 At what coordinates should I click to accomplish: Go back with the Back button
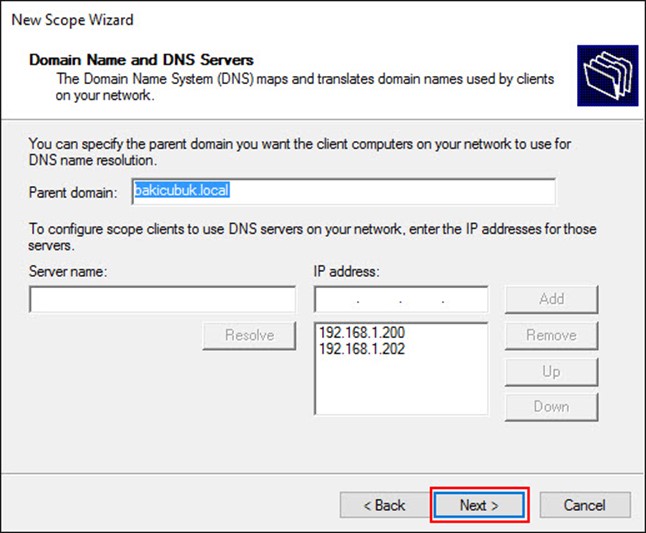385,505
